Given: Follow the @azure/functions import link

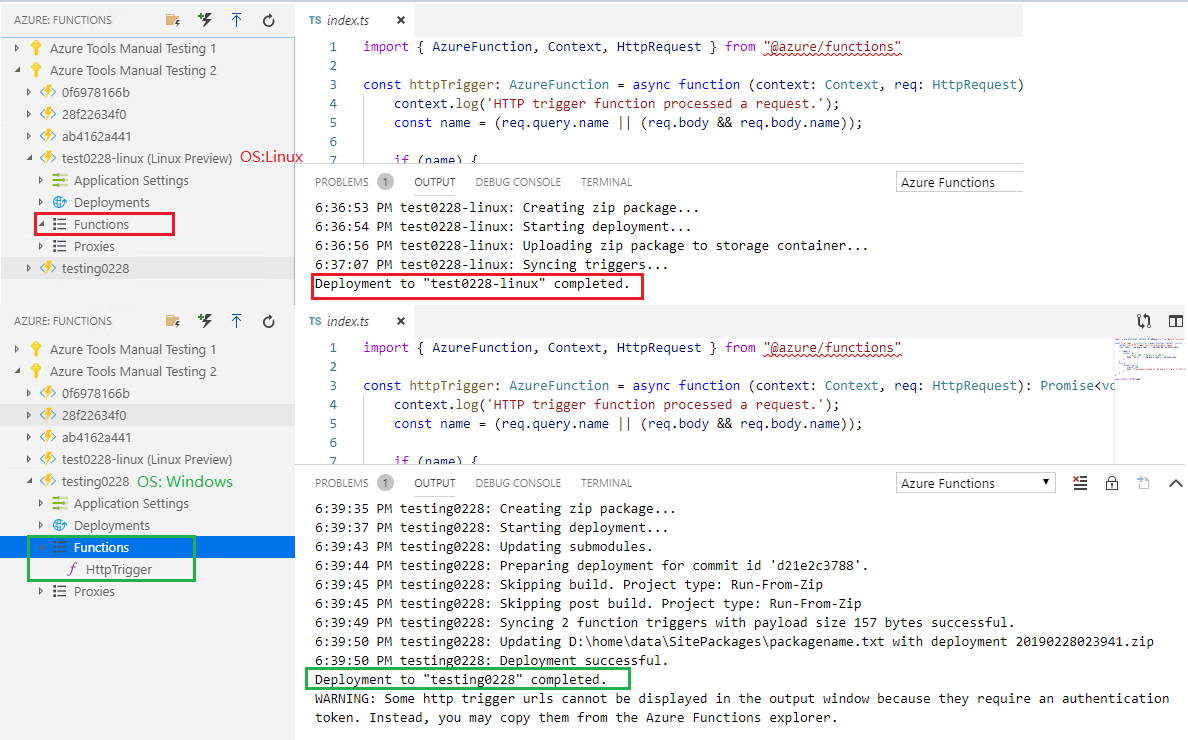Looking at the screenshot, I should 832,46.
